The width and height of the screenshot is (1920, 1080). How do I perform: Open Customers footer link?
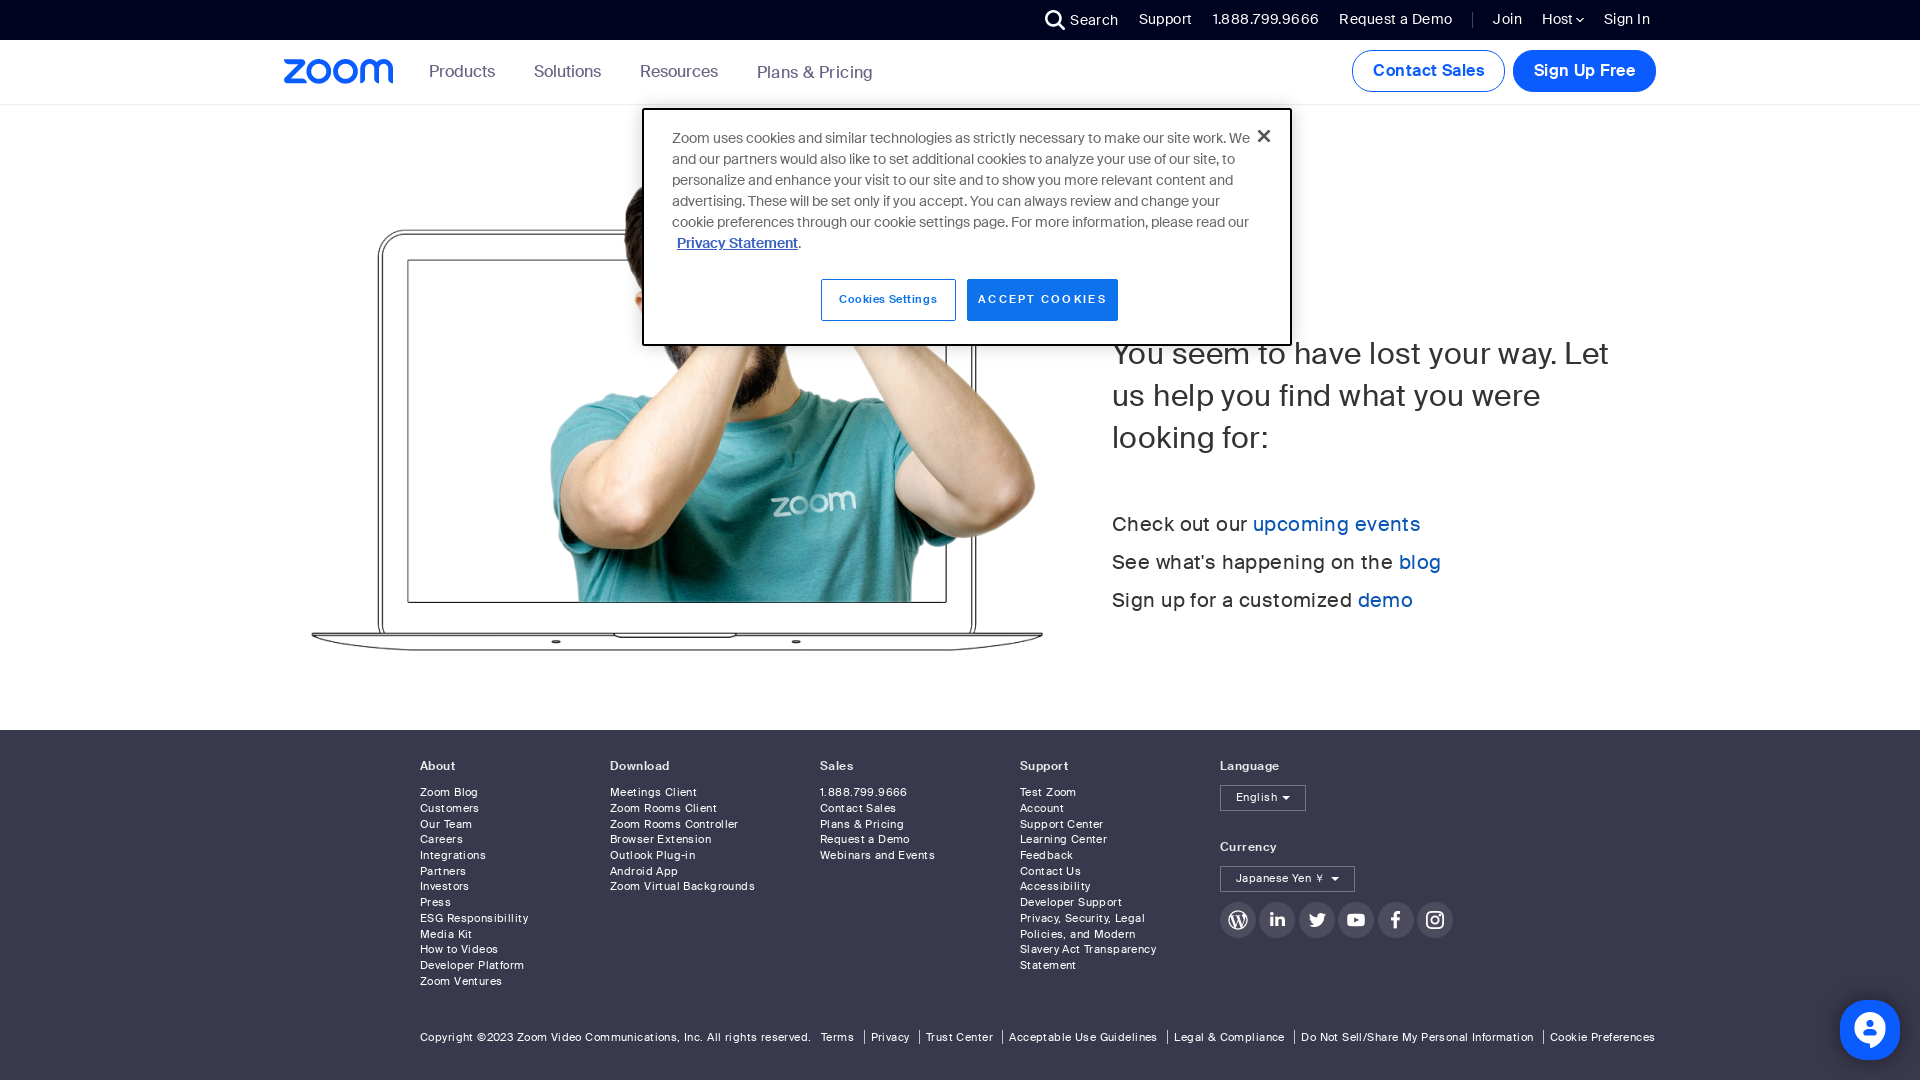click(449, 809)
